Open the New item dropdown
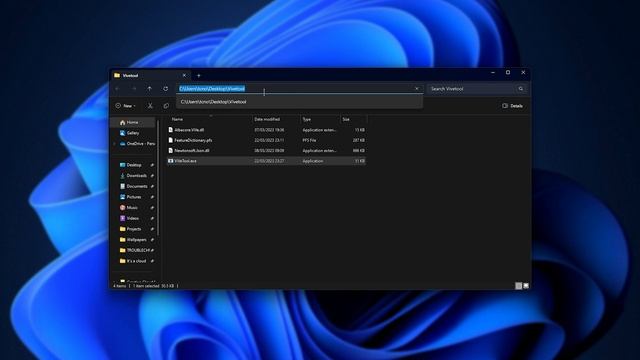This screenshot has width=640, height=360. pos(125,106)
